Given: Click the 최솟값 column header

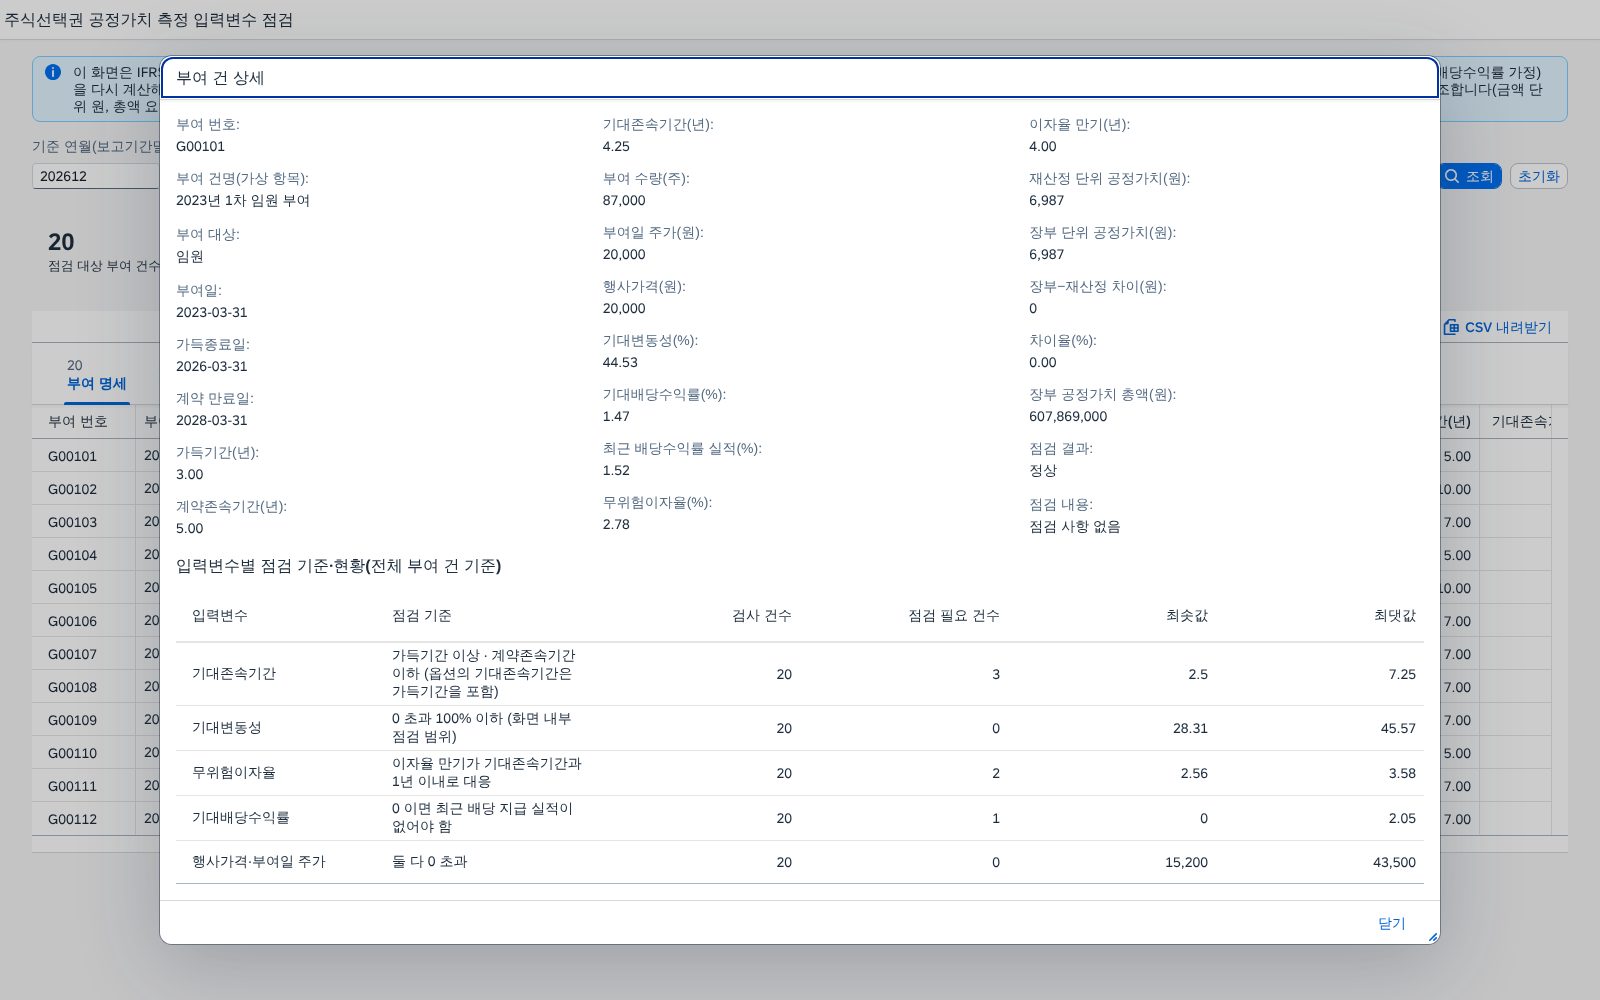Looking at the screenshot, I should coord(1186,615).
